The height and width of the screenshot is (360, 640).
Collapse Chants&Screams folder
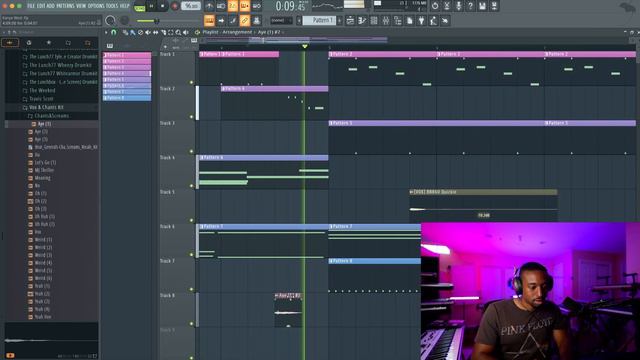51,116
